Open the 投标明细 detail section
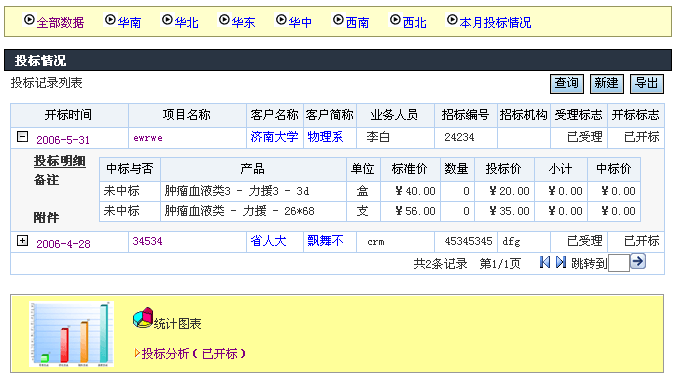This screenshot has height=378, width=680. (x=59, y=161)
